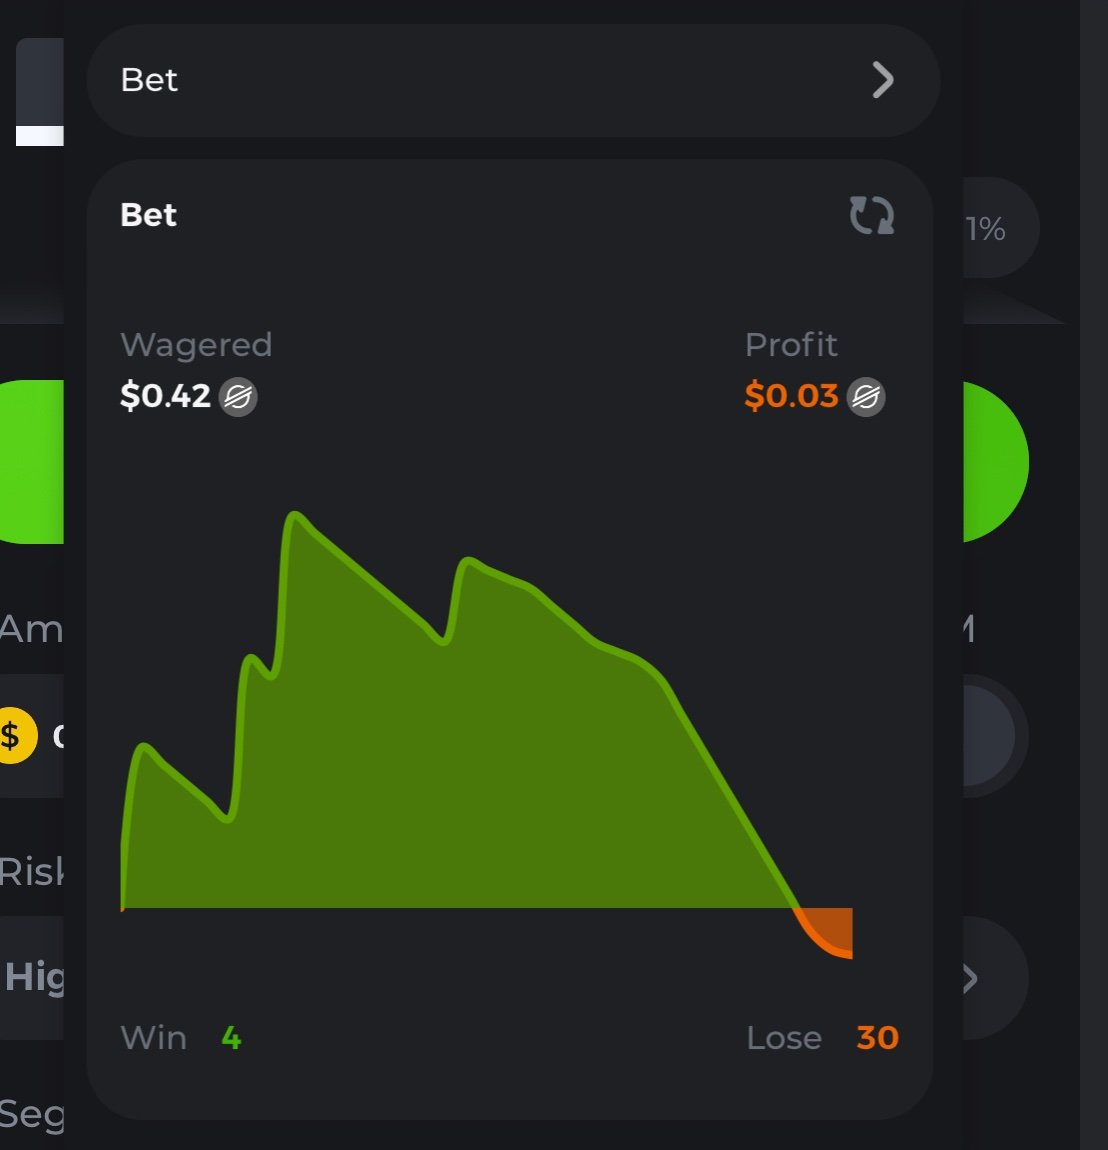
Task: Select the bold Bet statistics heading
Action: tap(148, 215)
